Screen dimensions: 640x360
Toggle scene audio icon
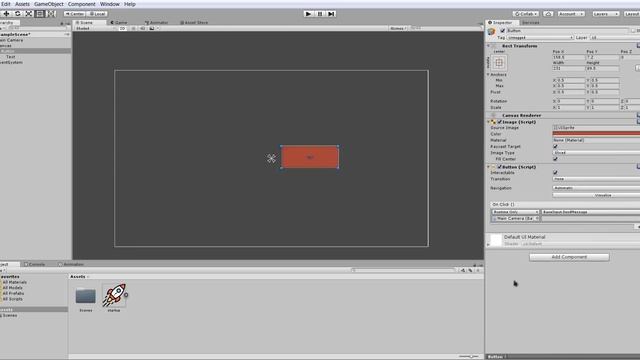pos(142,29)
